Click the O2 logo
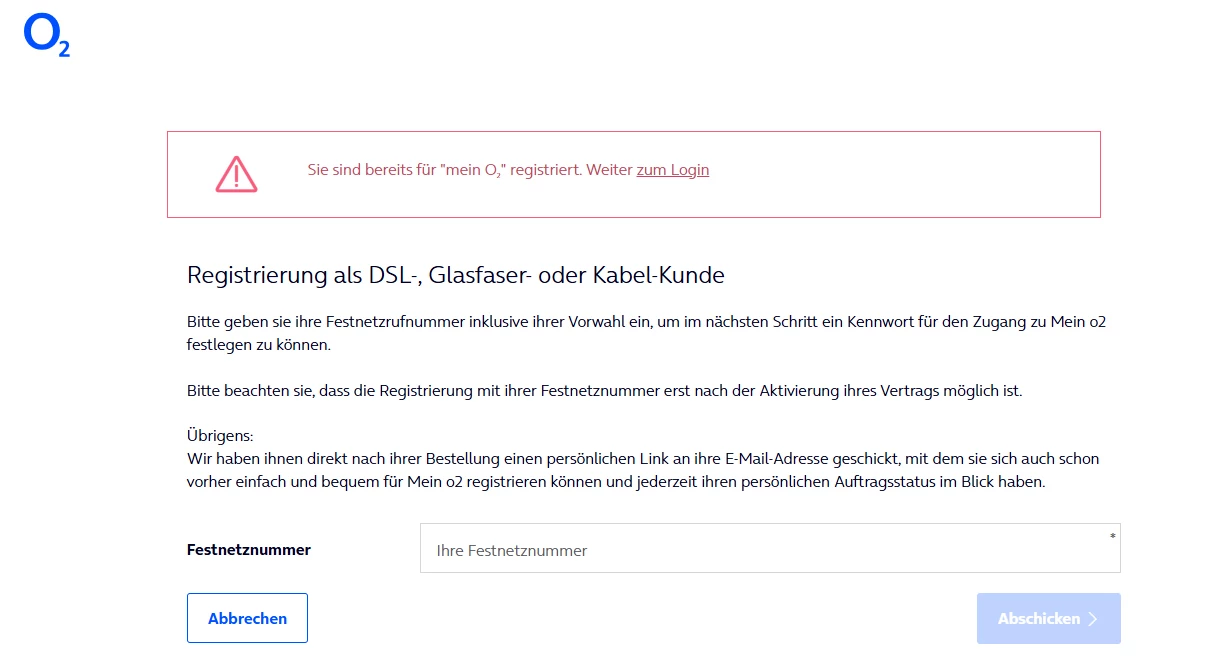The width and height of the screenshot is (1232, 656). [x=47, y=36]
